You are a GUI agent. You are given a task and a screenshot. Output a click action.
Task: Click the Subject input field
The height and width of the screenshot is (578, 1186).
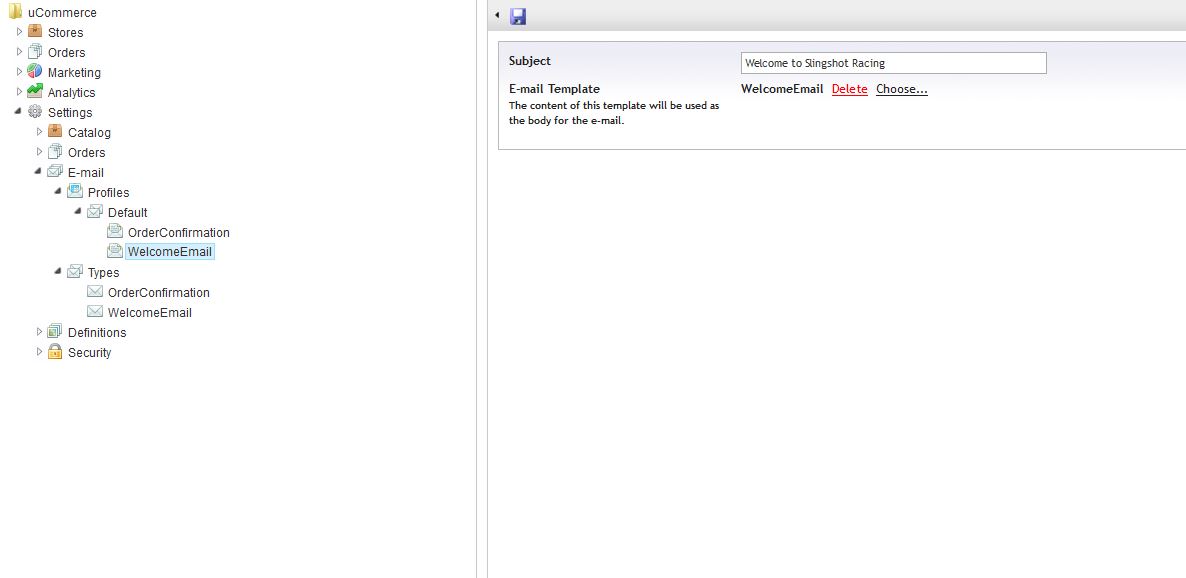click(x=893, y=63)
